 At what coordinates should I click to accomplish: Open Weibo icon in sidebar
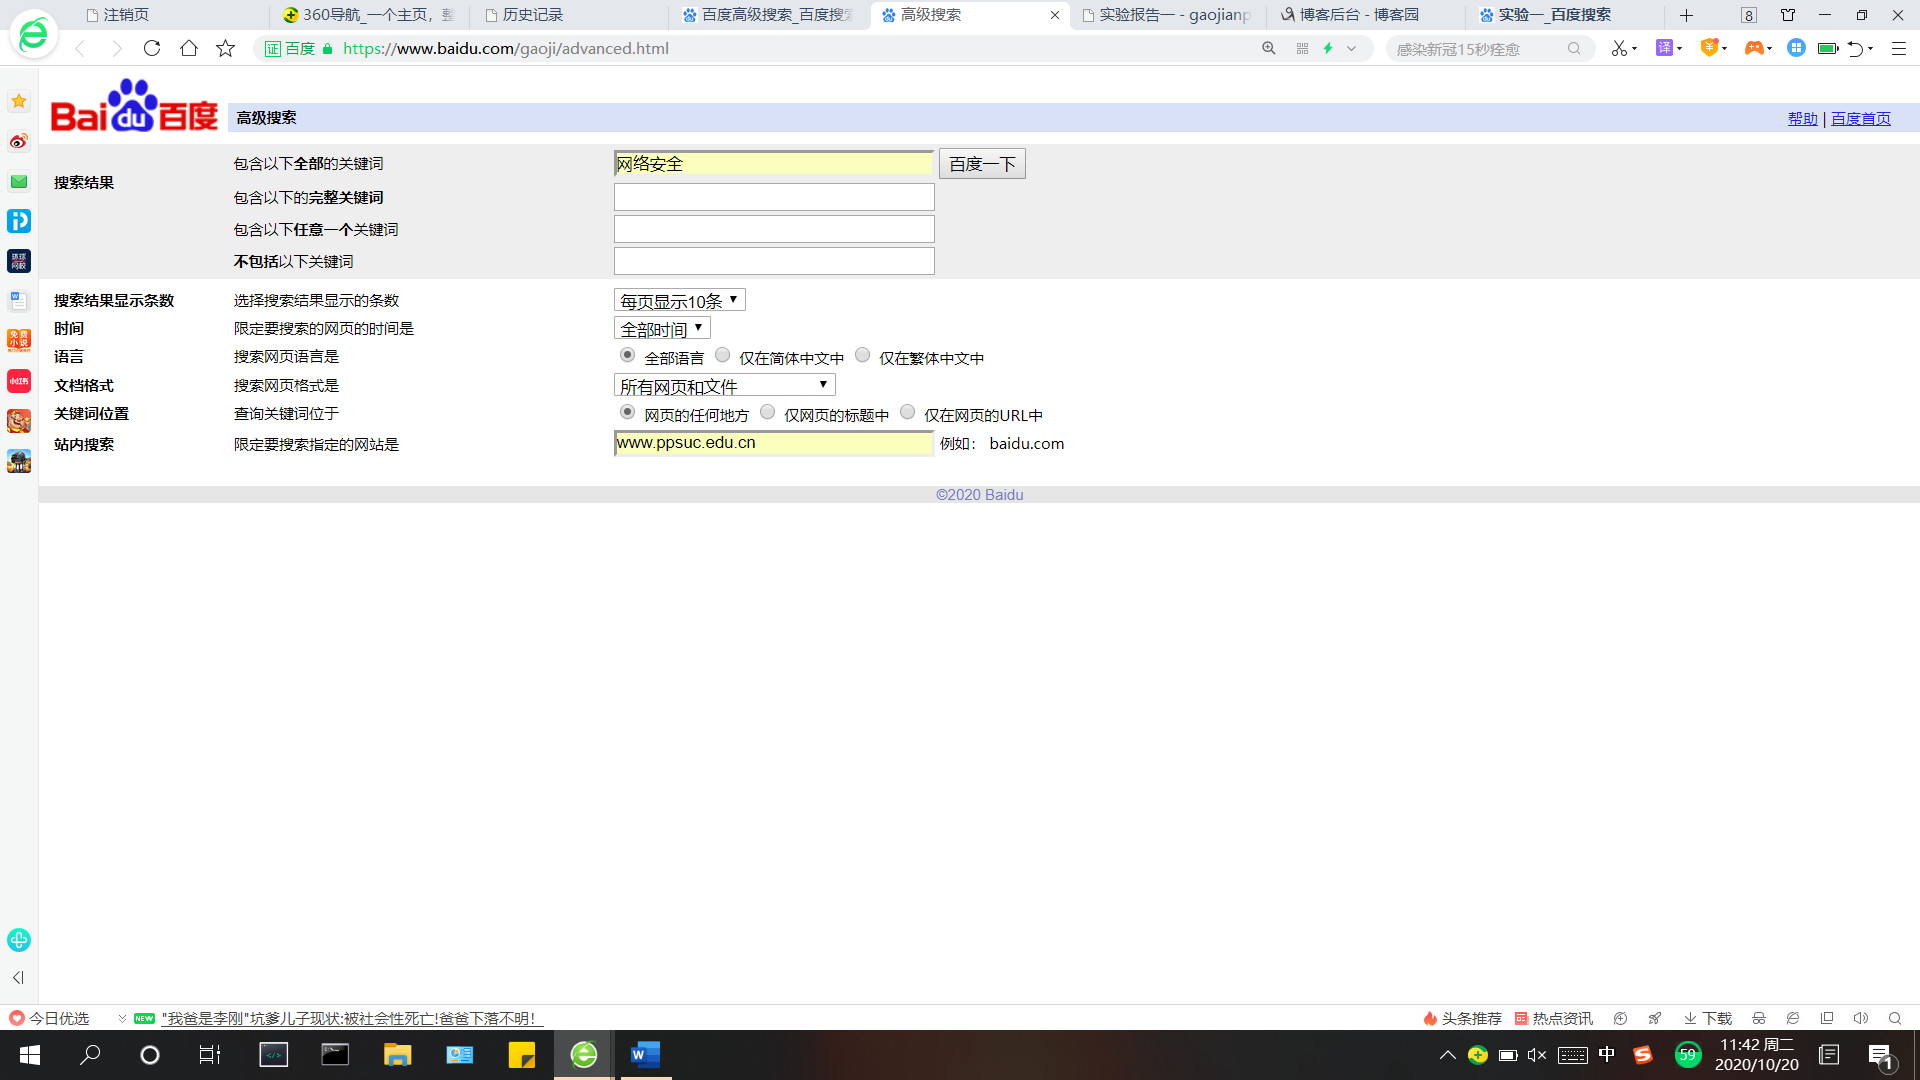pyautogui.click(x=19, y=141)
